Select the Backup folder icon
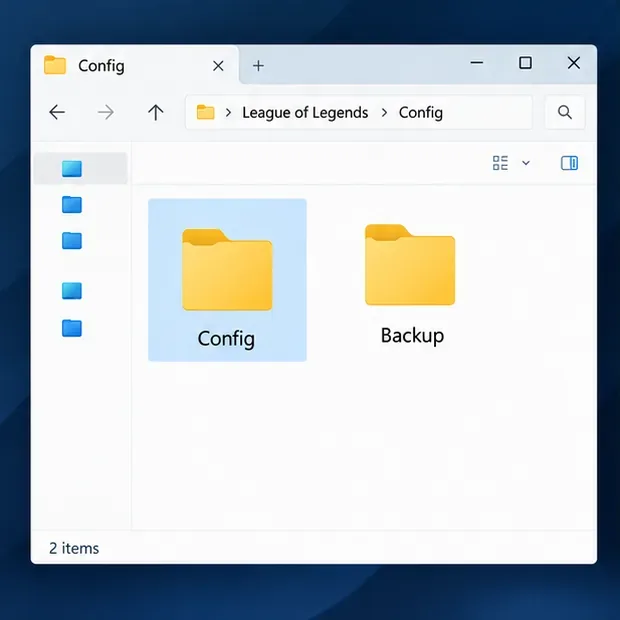 [x=410, y=265]
